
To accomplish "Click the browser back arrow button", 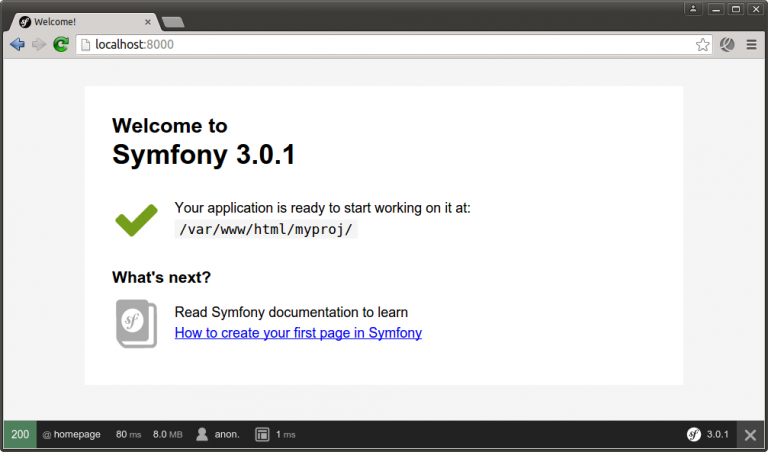I will click(17, 44).
